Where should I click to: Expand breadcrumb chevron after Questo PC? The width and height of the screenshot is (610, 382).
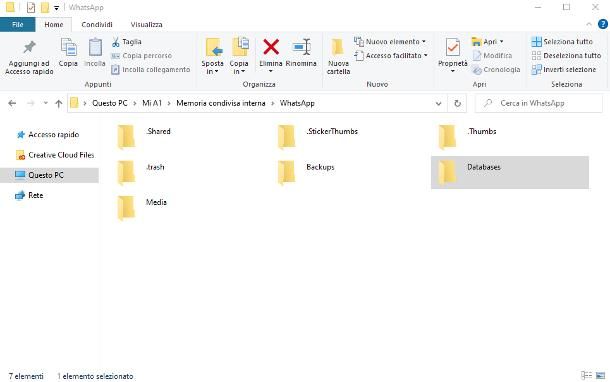(135, 103)
